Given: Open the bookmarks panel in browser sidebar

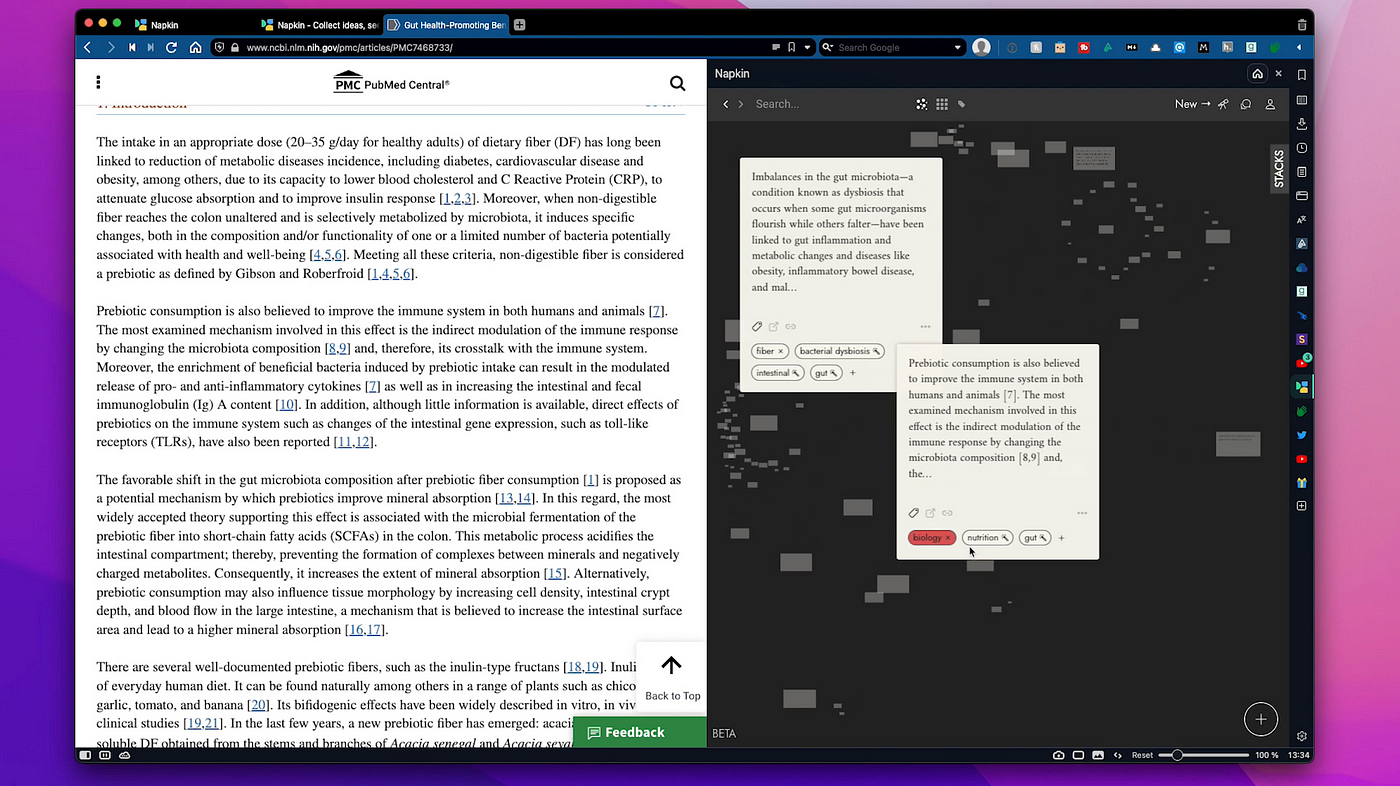Looking at the screenshot, I should (x=1301, y=75).
